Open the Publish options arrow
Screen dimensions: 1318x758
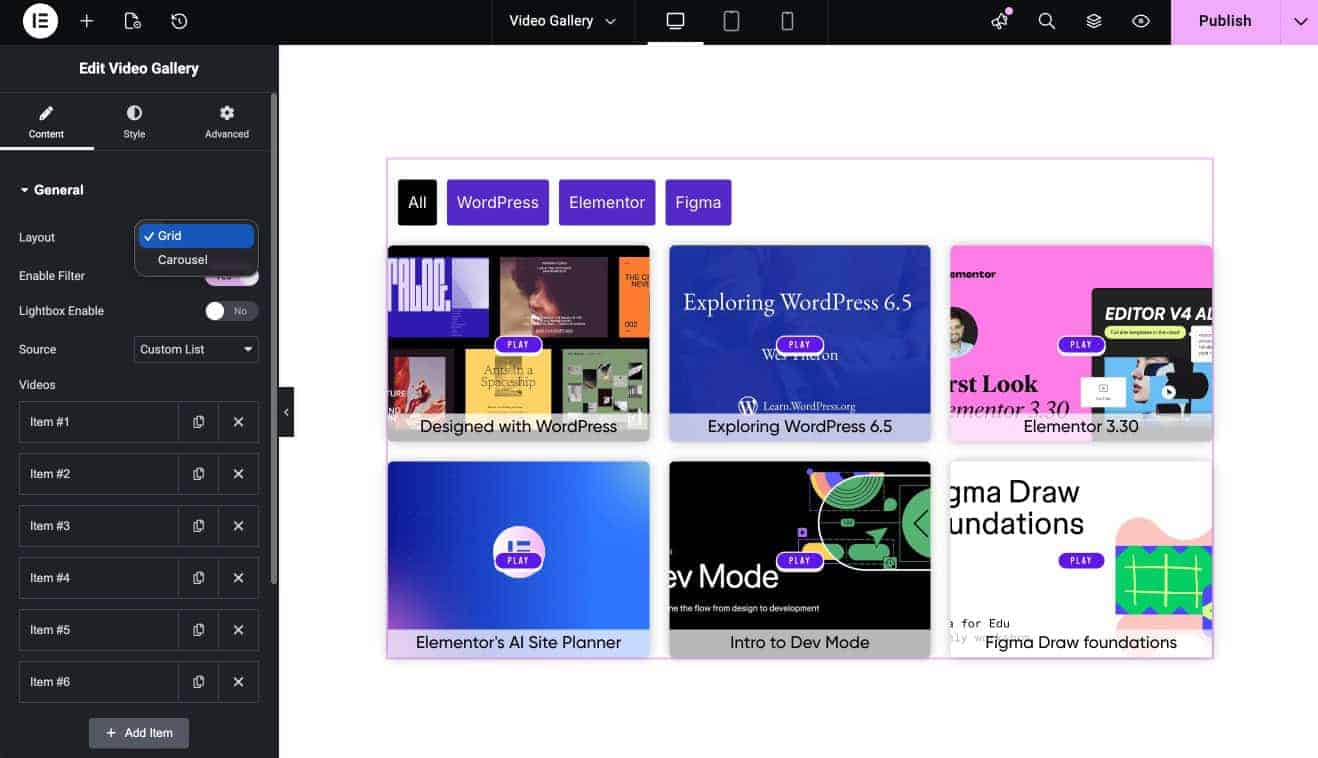(1299, 21)
